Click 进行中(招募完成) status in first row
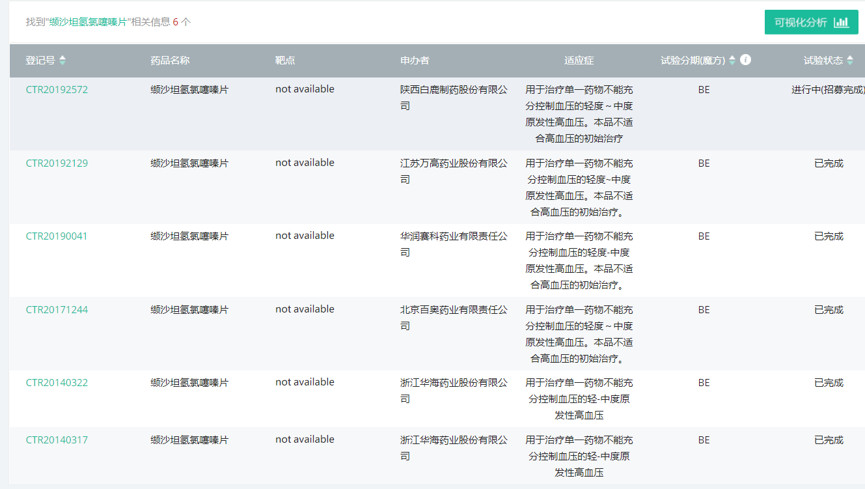Screen dimensions: 865x489 pos(828,89)
